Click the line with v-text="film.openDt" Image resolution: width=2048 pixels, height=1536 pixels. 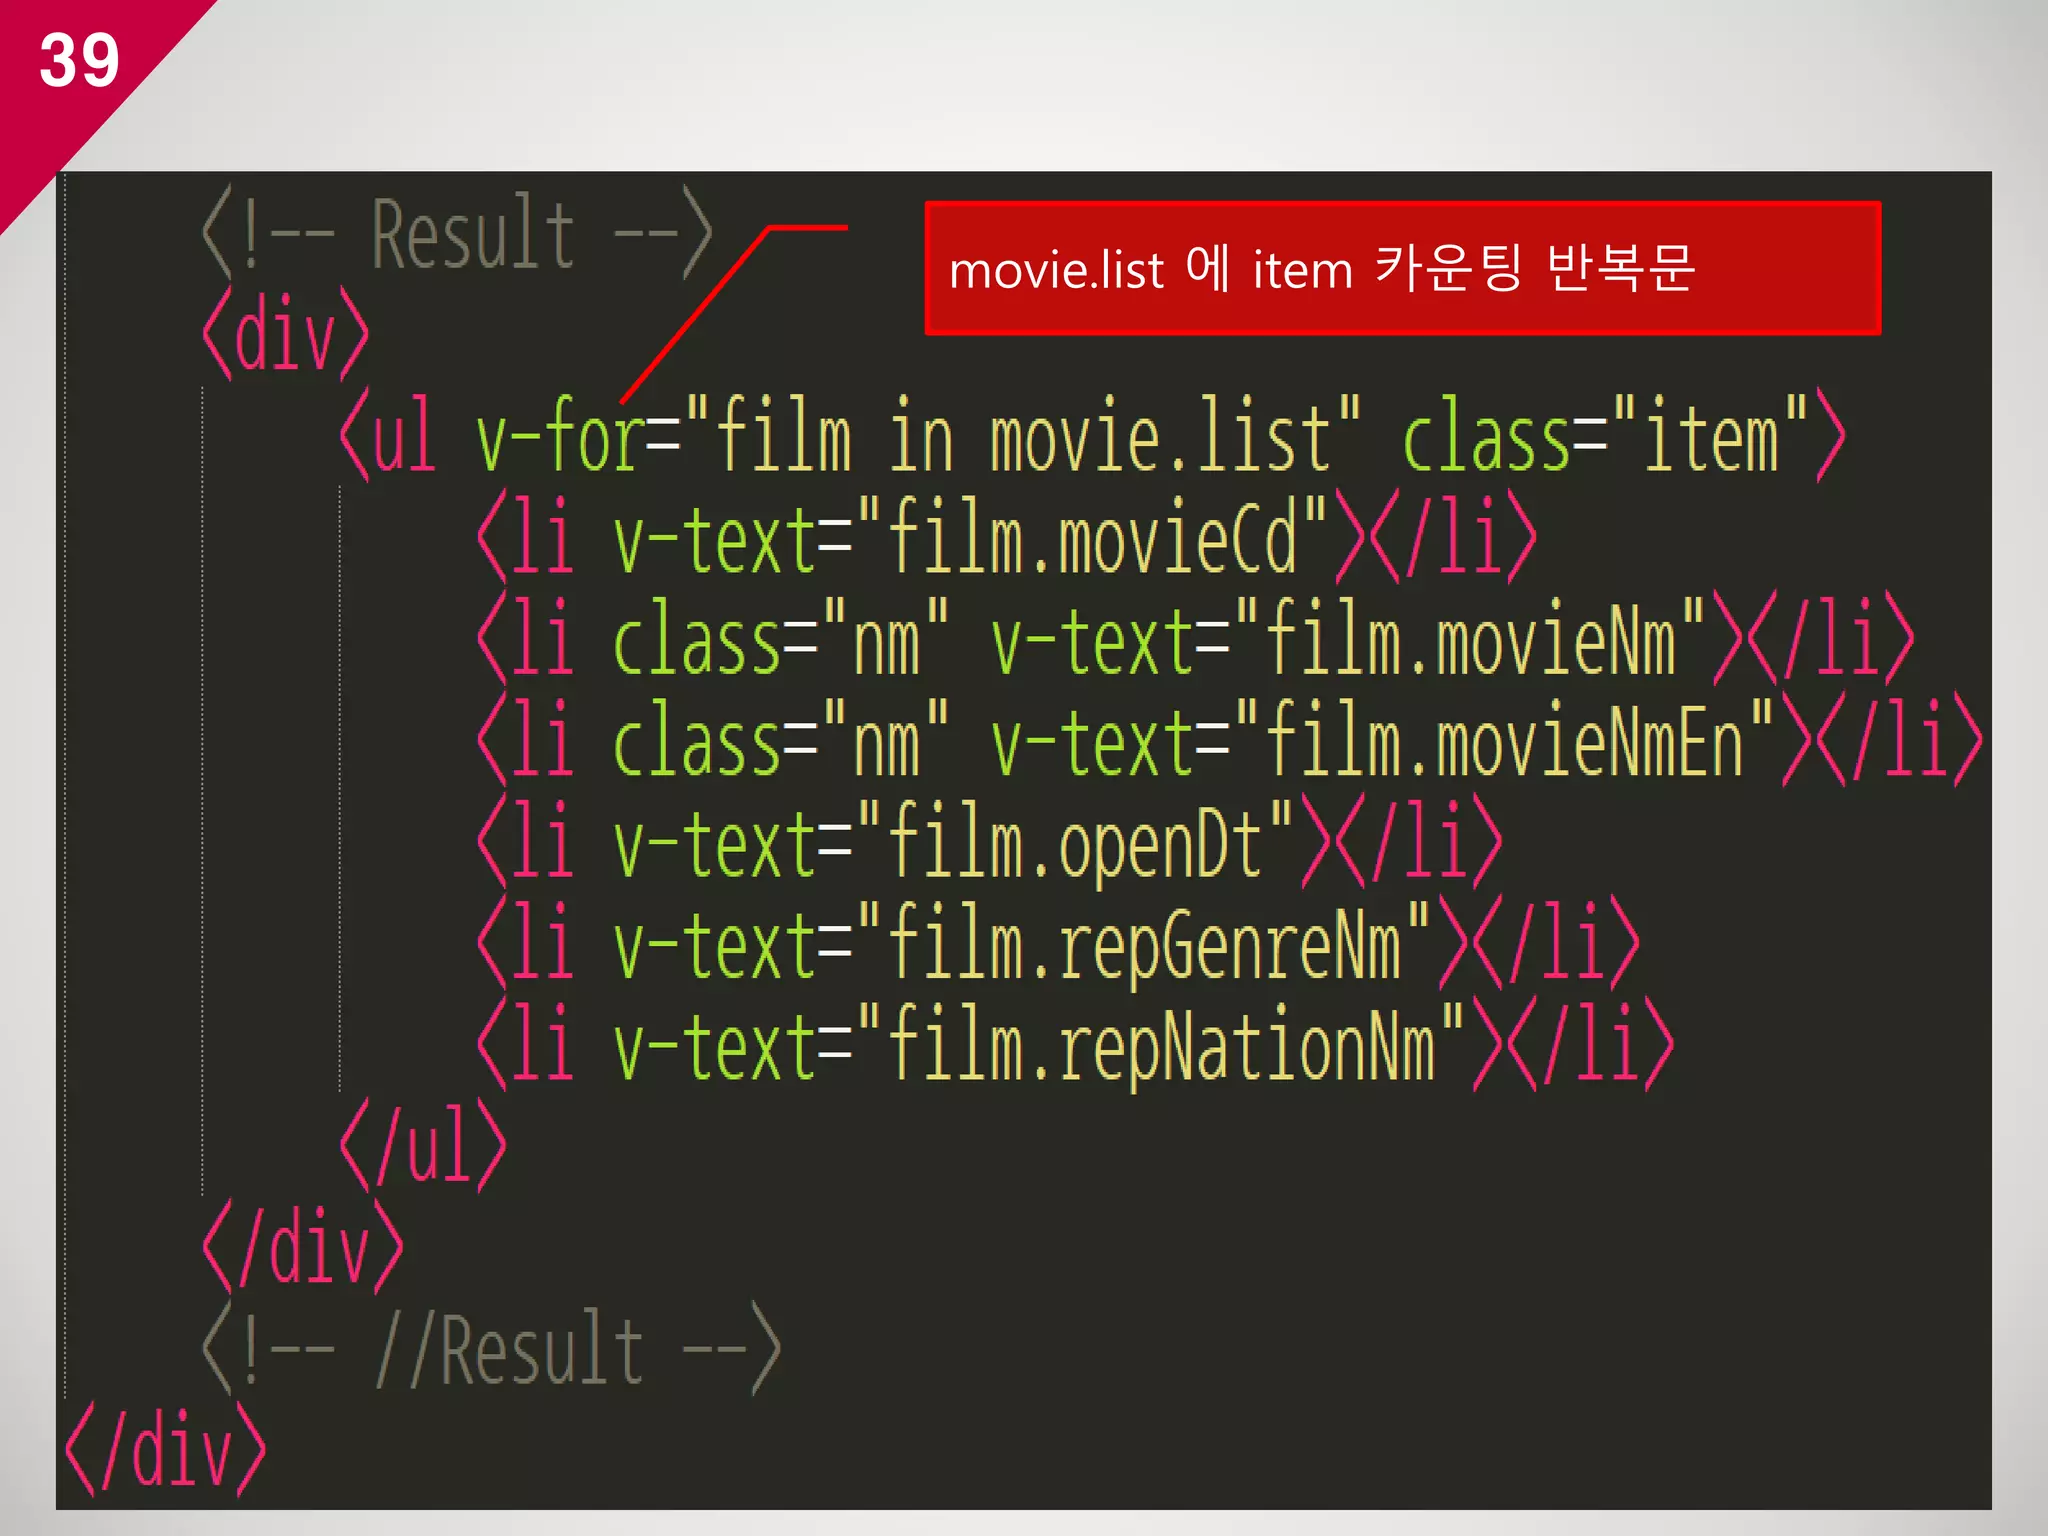pos(990,843)
